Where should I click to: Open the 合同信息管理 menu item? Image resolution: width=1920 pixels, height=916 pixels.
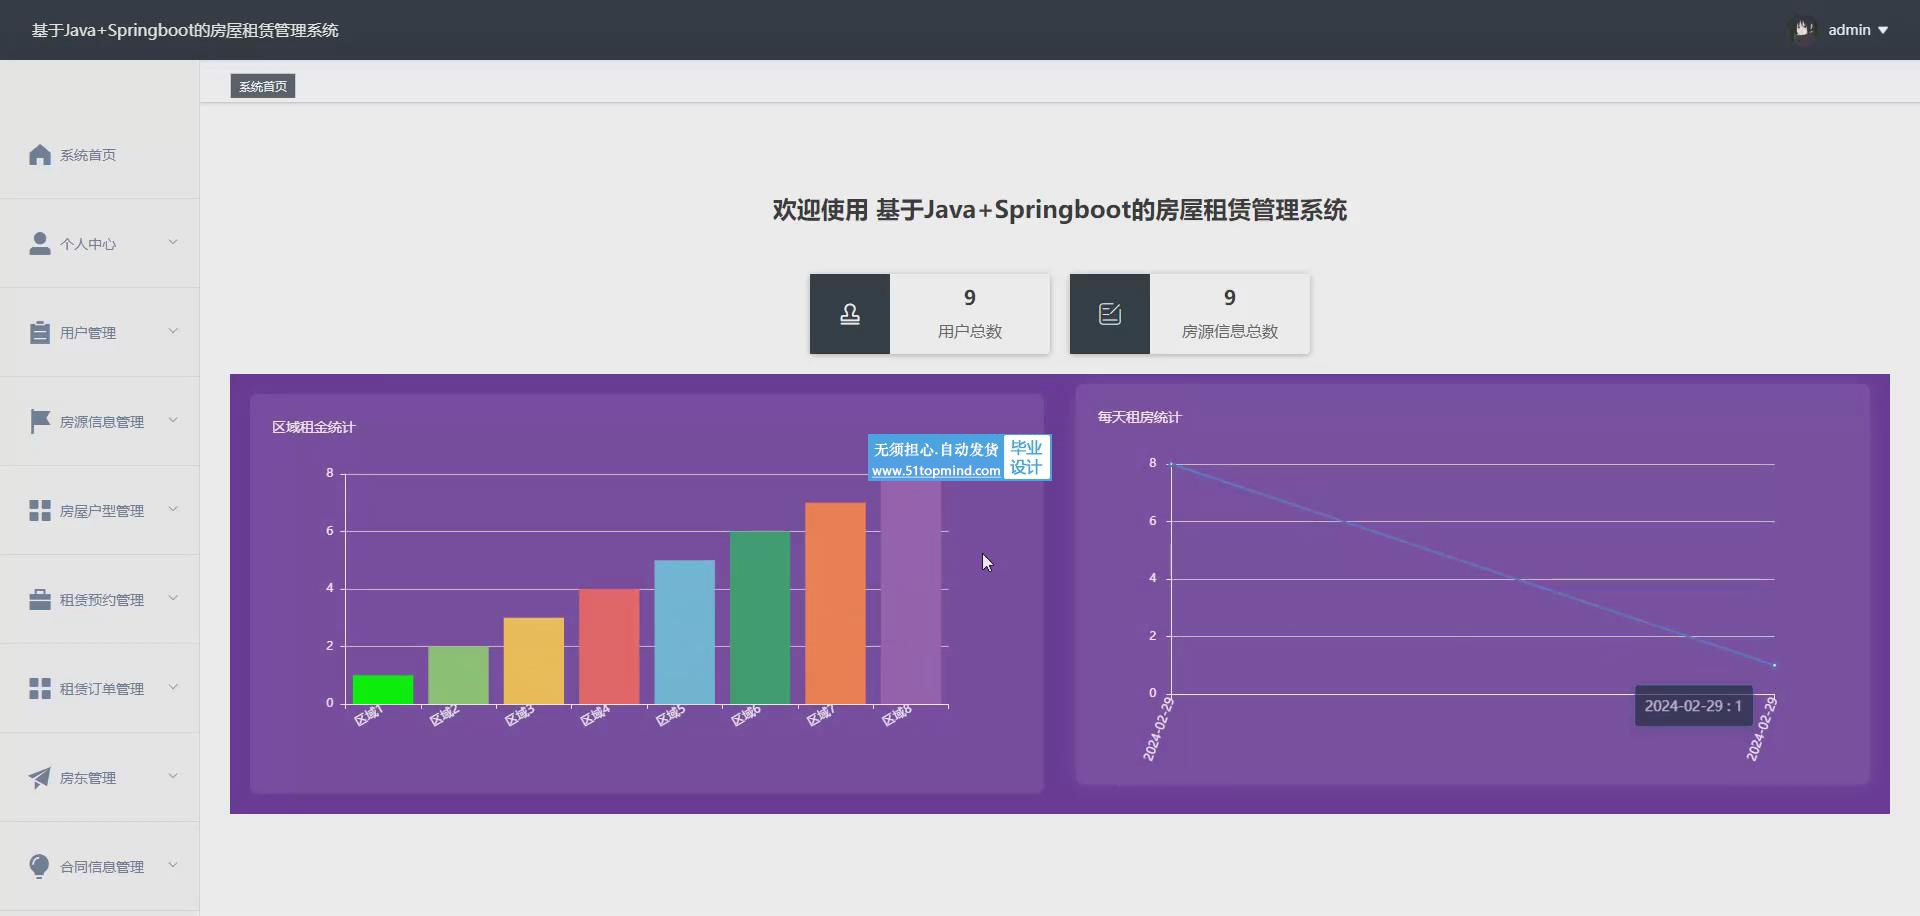tap(100, 867)
